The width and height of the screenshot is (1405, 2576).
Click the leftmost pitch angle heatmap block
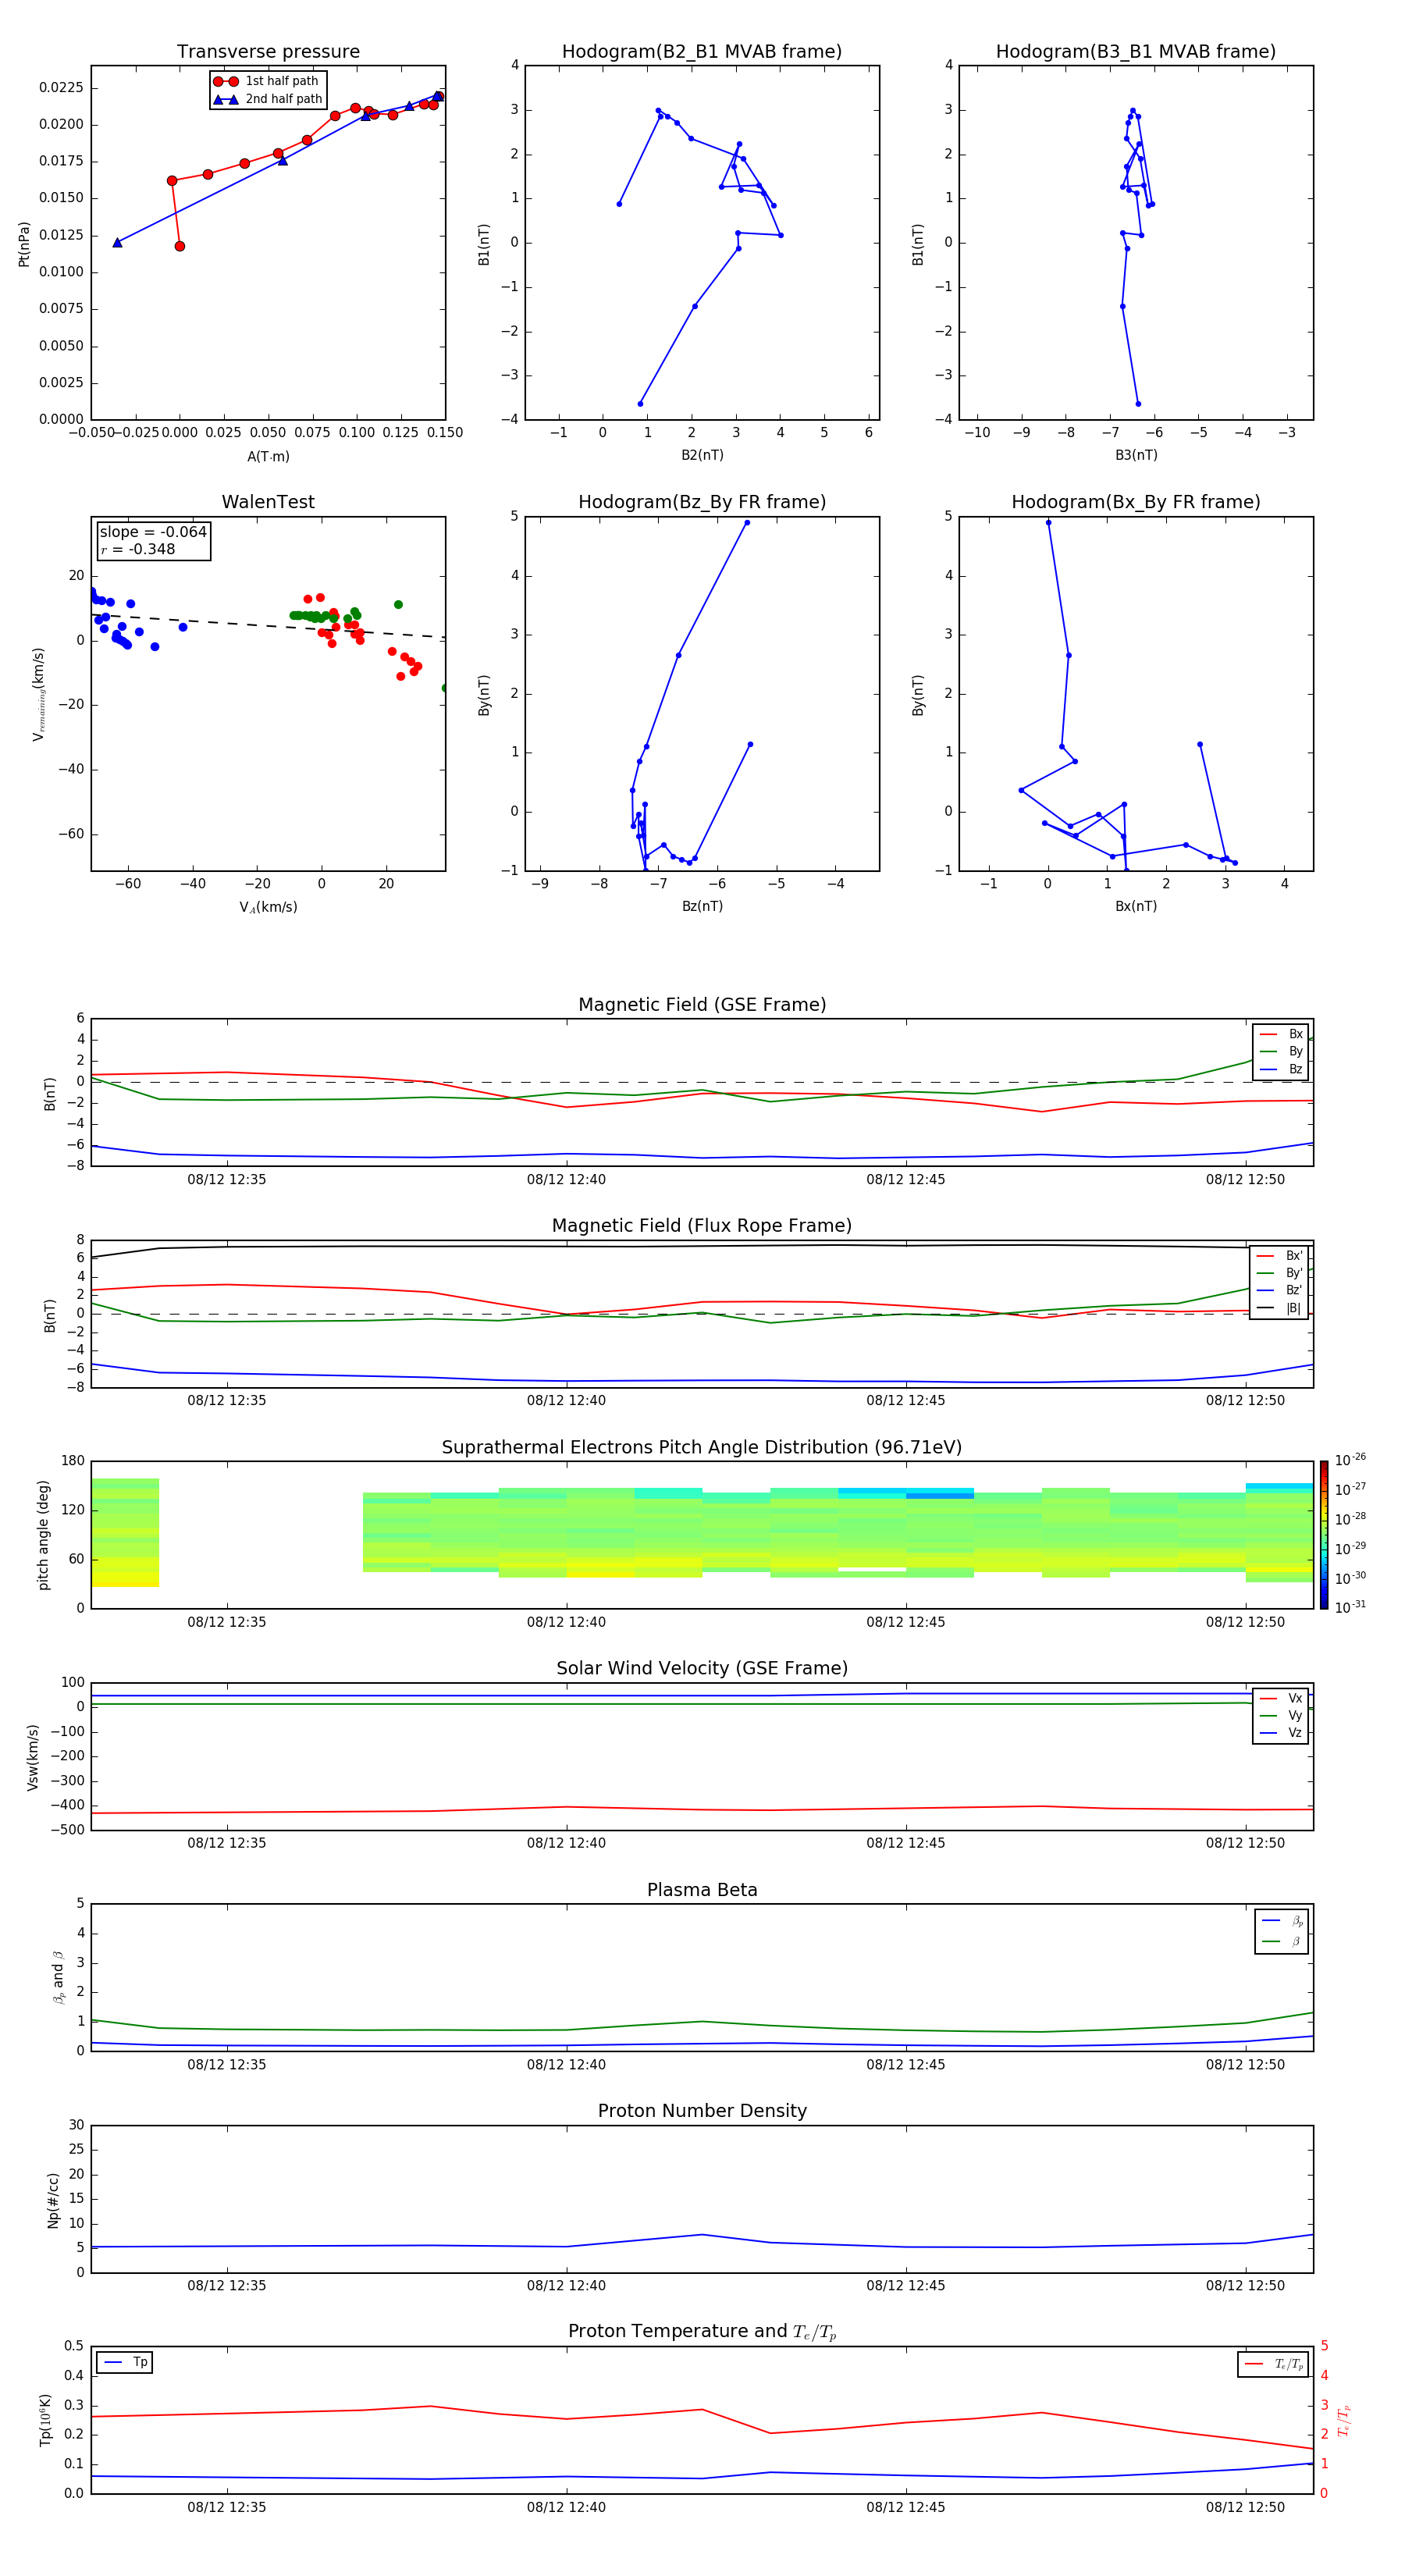coord(125,1533)
